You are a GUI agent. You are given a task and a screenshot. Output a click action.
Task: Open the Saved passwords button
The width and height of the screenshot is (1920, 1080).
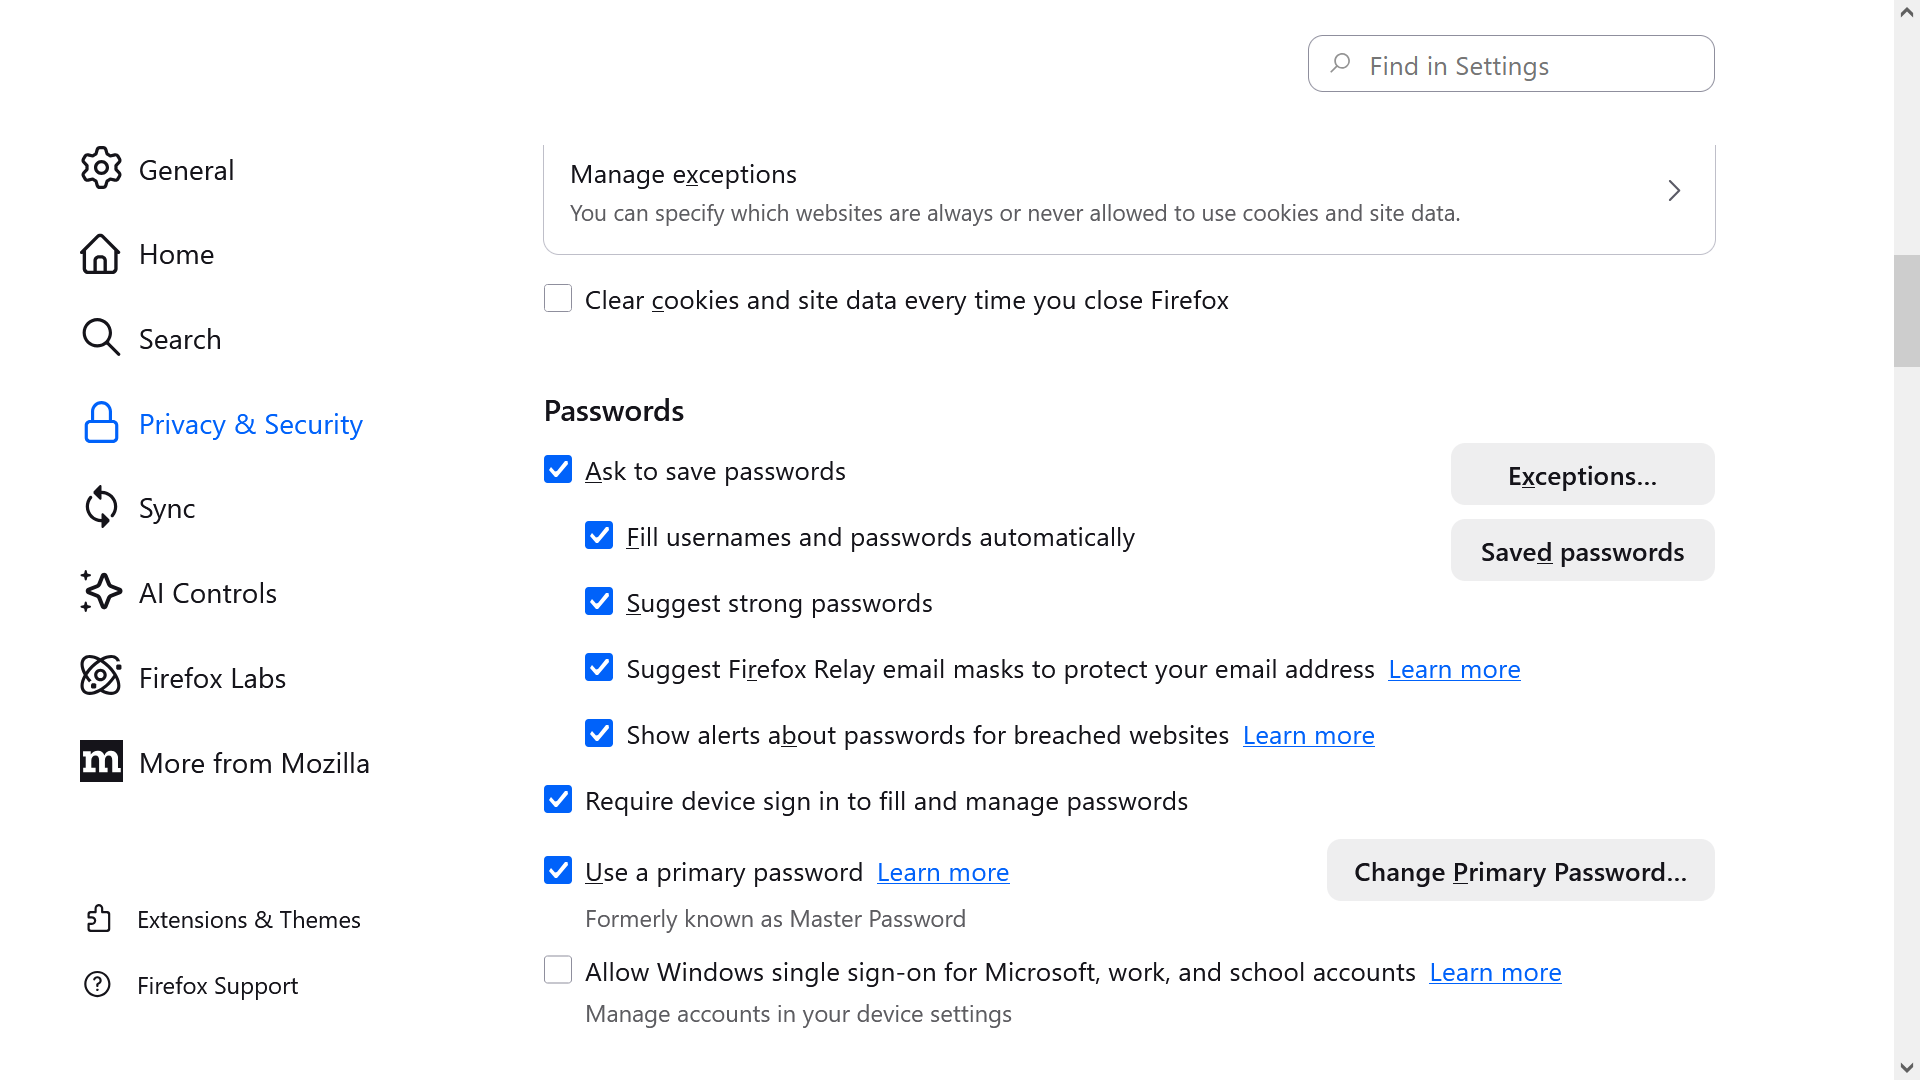[x=1582, y=551]
